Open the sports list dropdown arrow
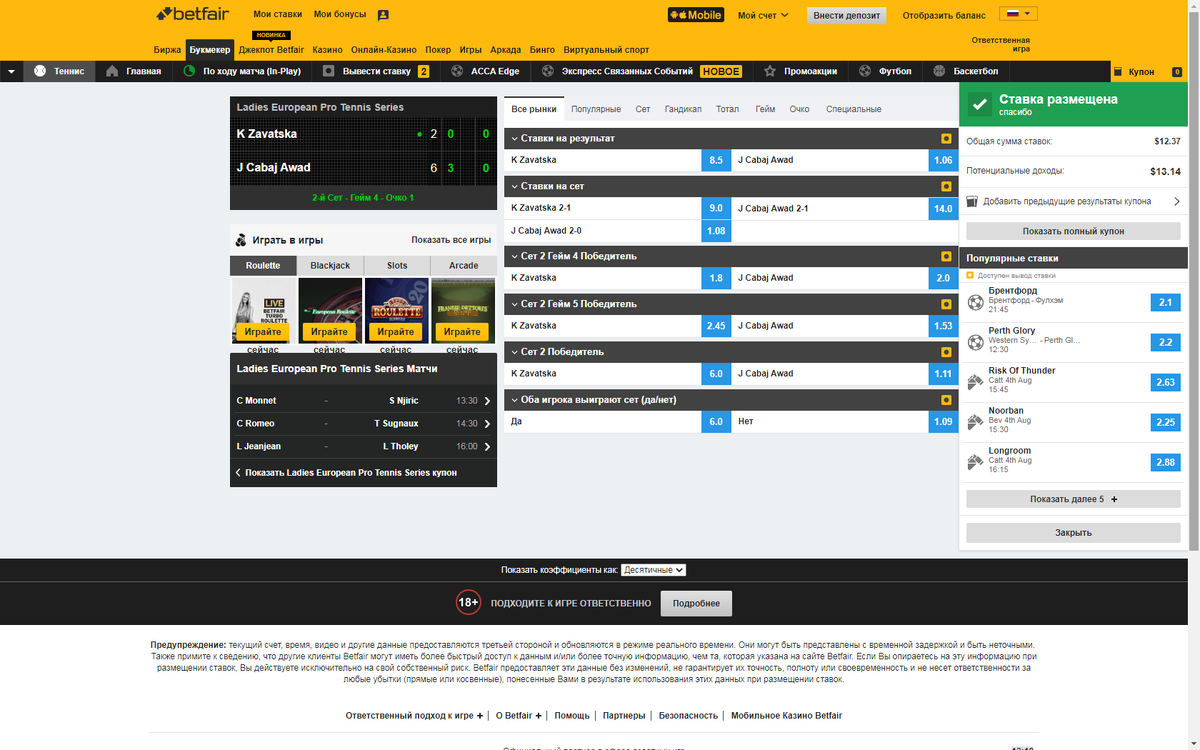Viewport: 1200px width, 750px height. pos(11,71)
